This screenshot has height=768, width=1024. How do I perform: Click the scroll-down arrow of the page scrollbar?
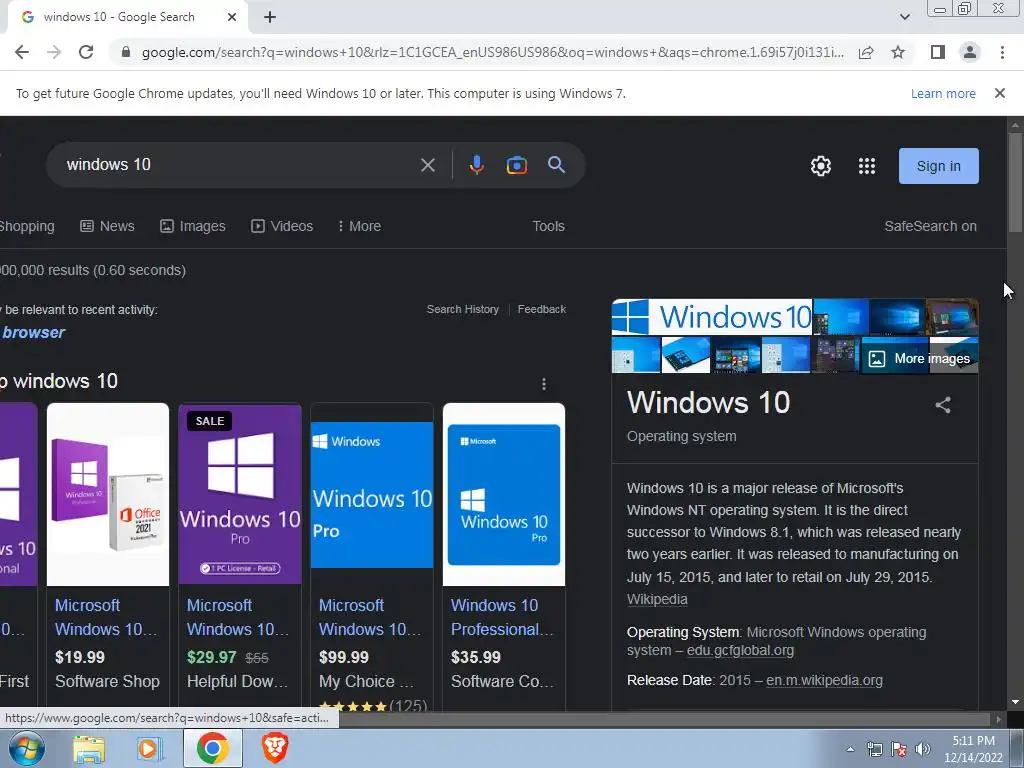pyautogui.click(x=1016, y=702)
